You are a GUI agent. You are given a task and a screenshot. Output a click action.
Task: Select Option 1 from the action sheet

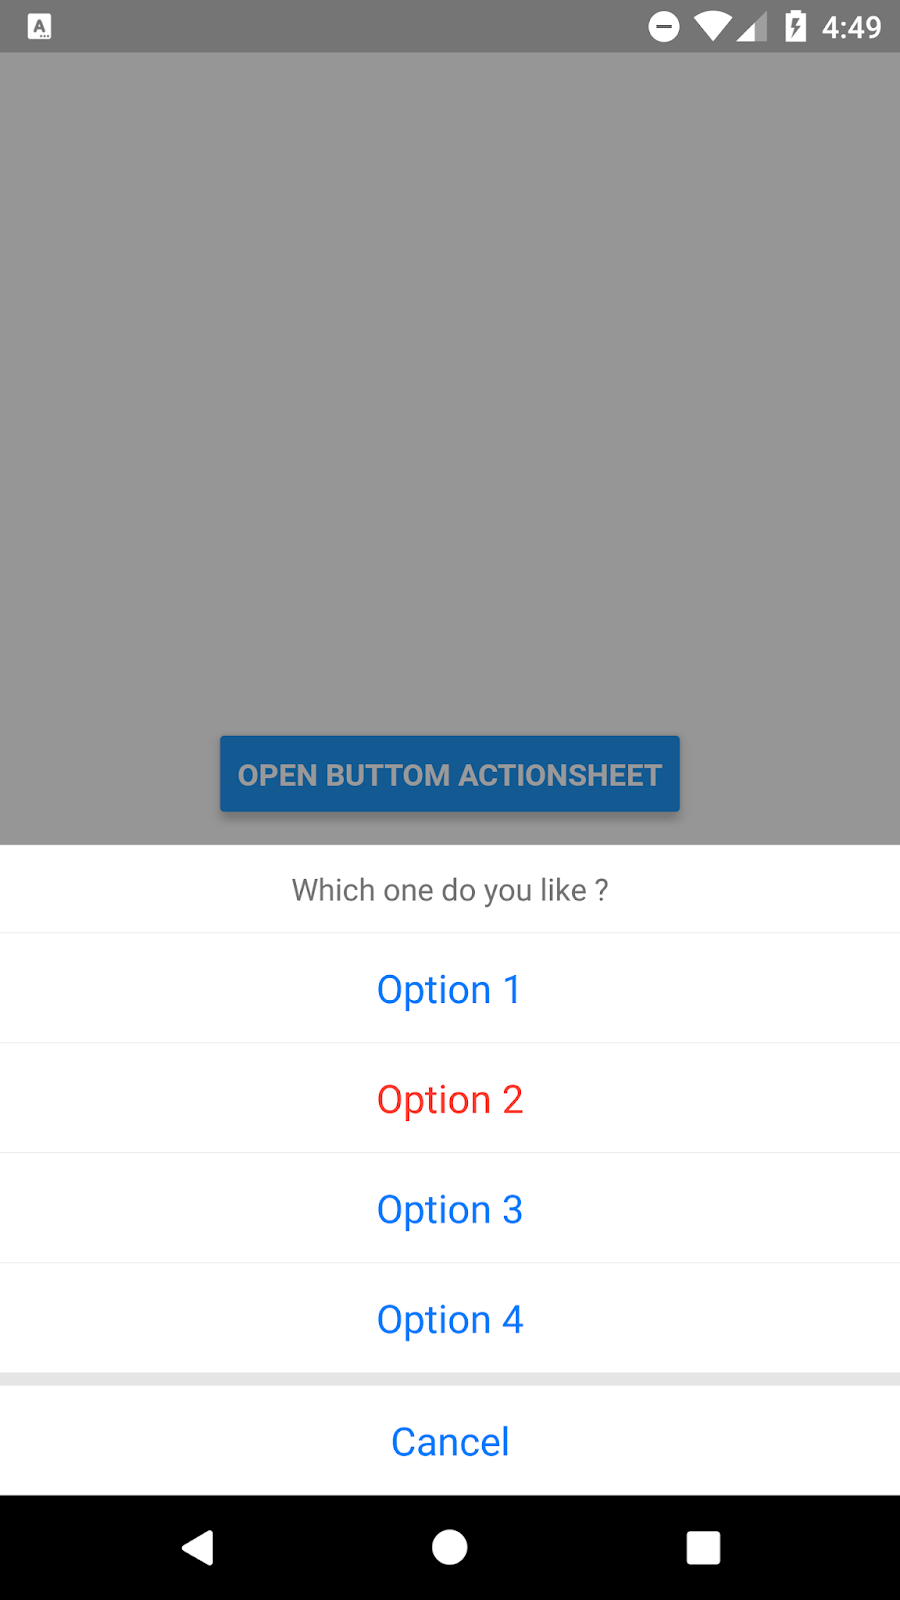pos(448,988)
